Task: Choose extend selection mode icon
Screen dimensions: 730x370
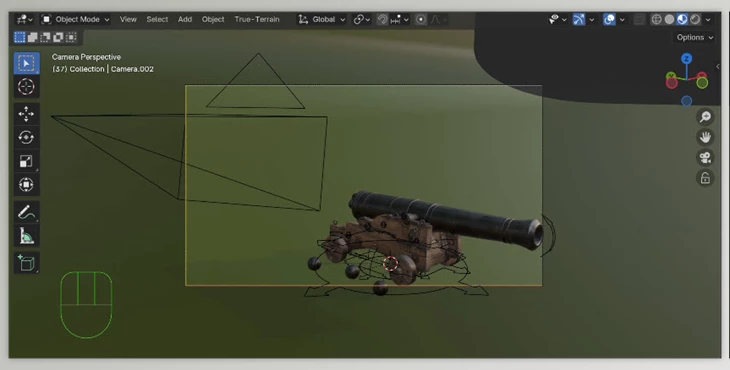Action: tap(33, 37)
